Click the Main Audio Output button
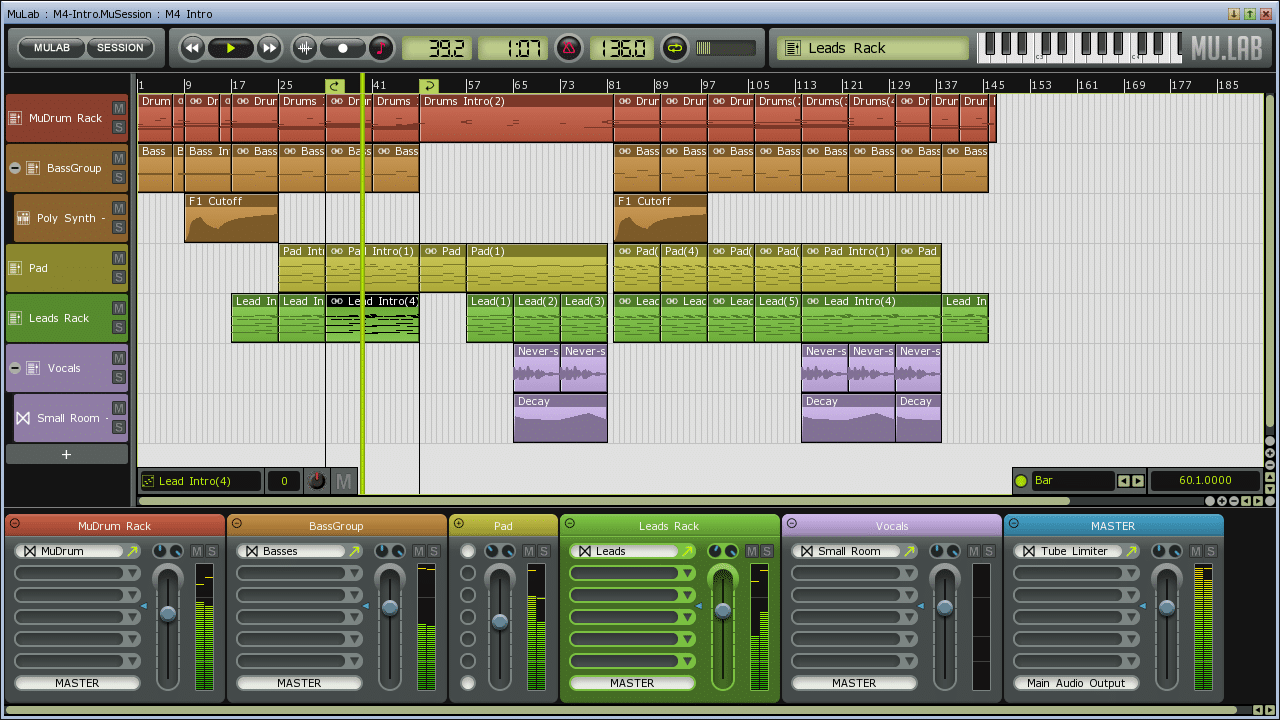 (x=1076, y=683)
